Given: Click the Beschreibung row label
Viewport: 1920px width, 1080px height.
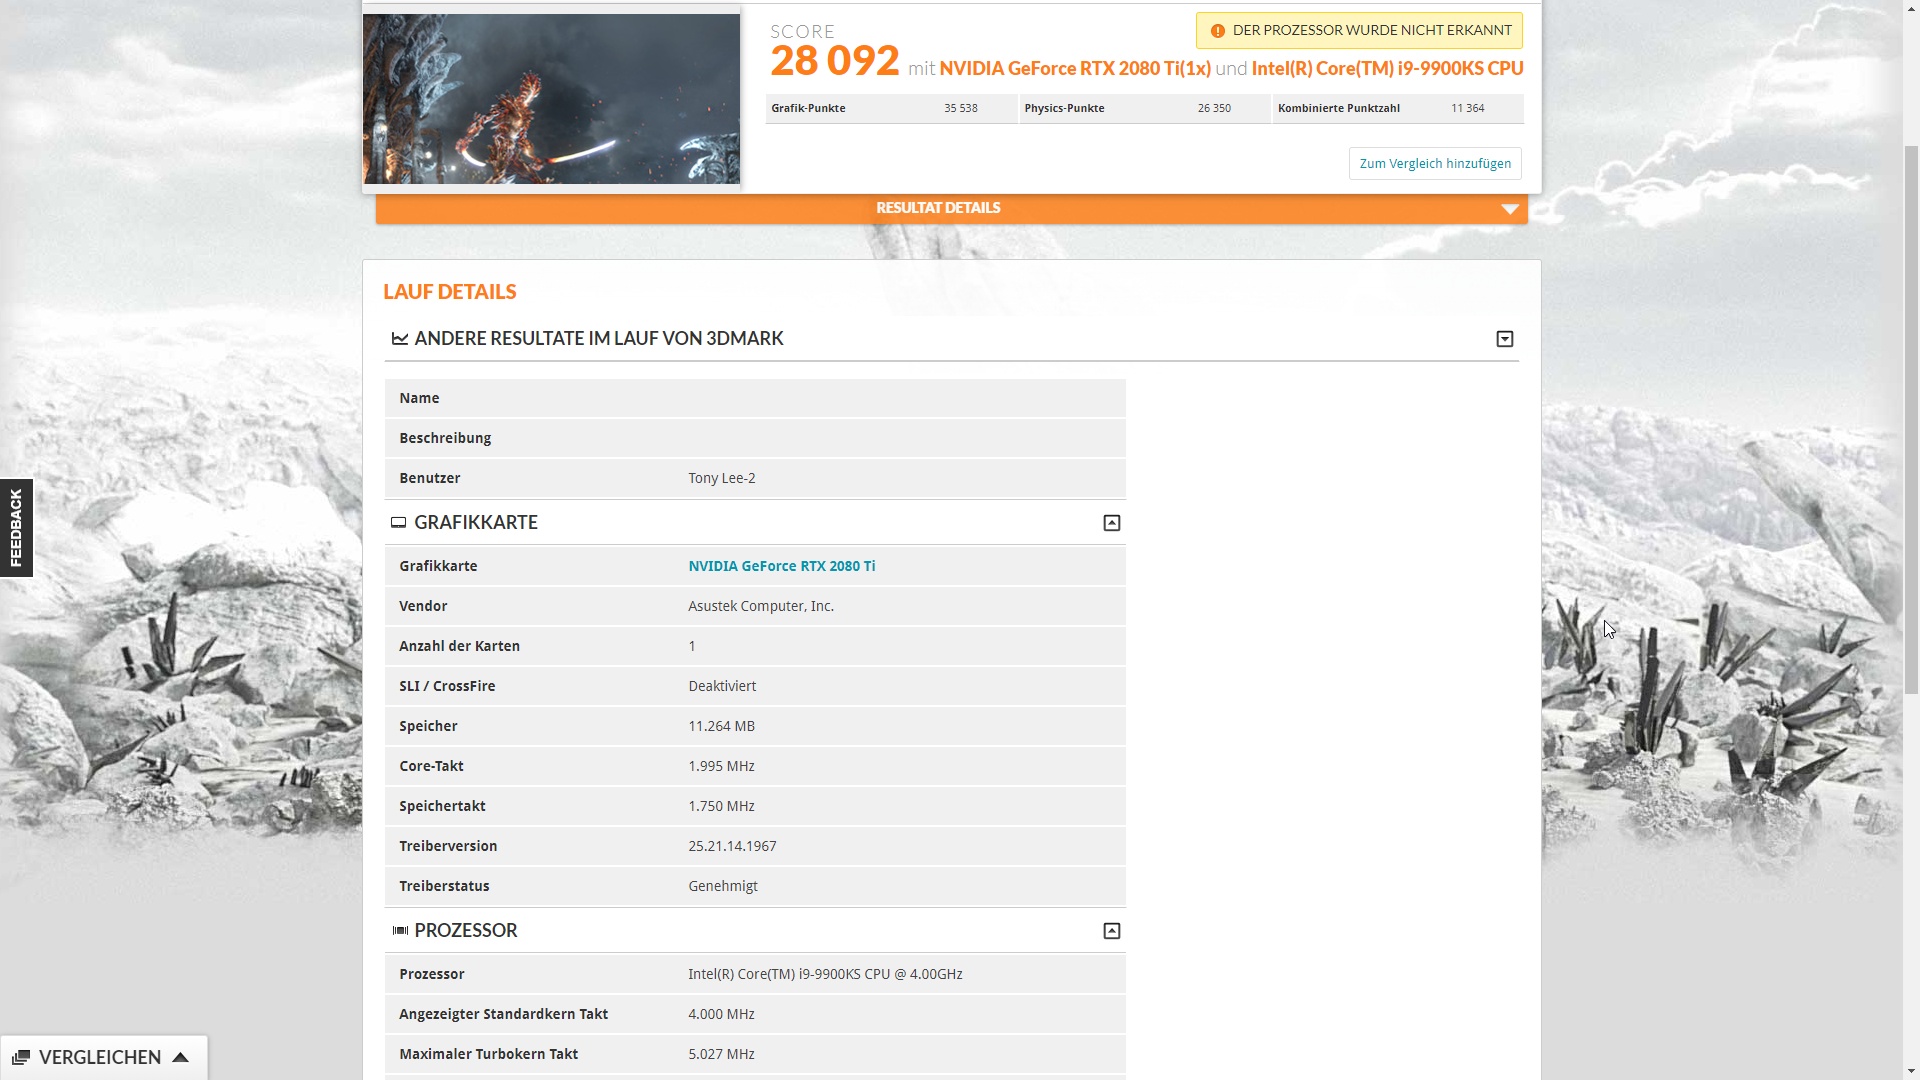Looking at the screenshot, I should point(445,438).
